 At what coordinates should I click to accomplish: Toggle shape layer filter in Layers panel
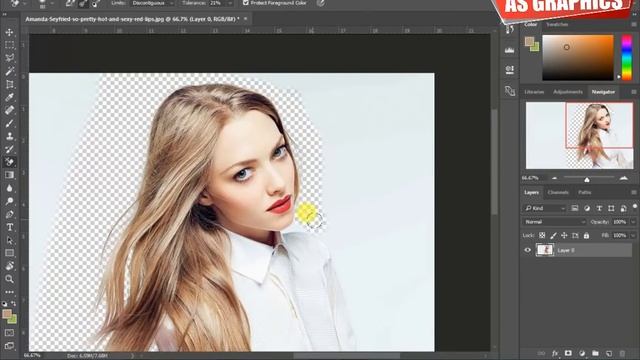[x=611, y=208]
